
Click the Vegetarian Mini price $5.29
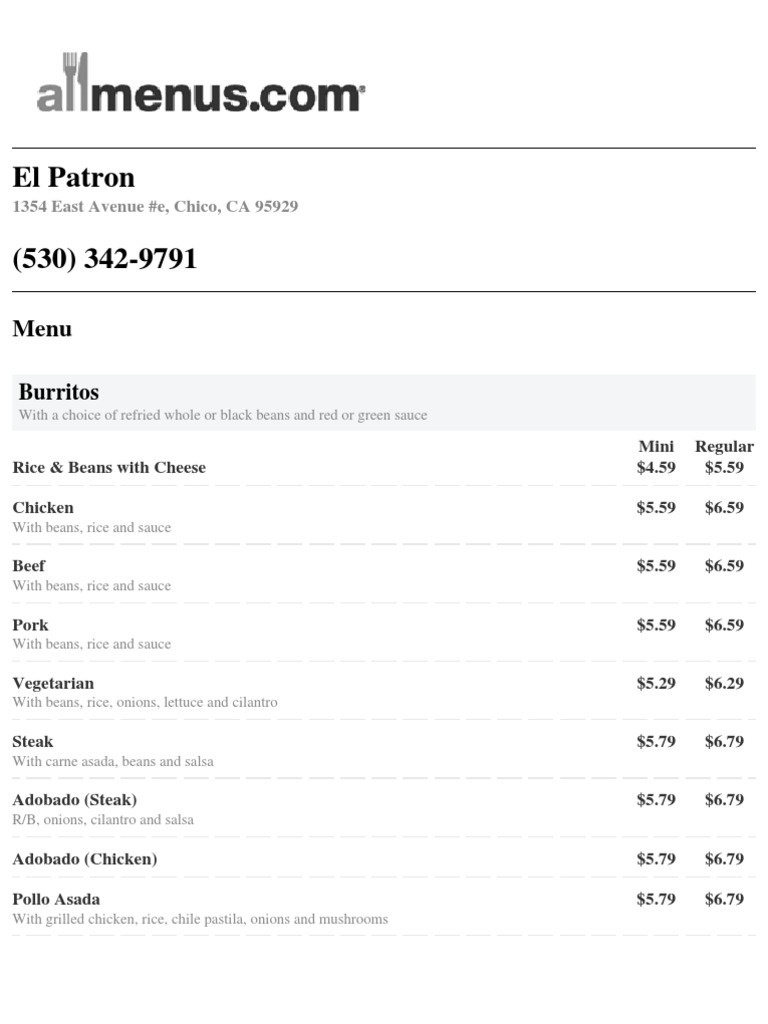656,683
